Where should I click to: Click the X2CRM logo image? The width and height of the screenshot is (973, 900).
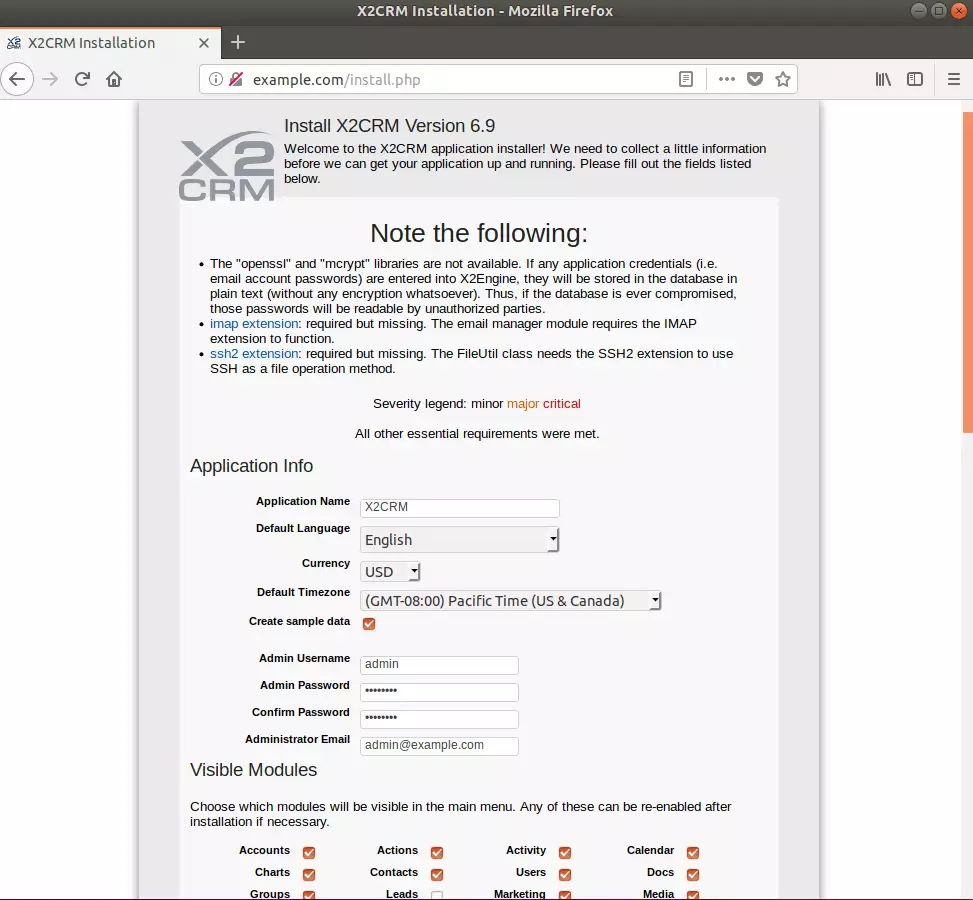226,166
